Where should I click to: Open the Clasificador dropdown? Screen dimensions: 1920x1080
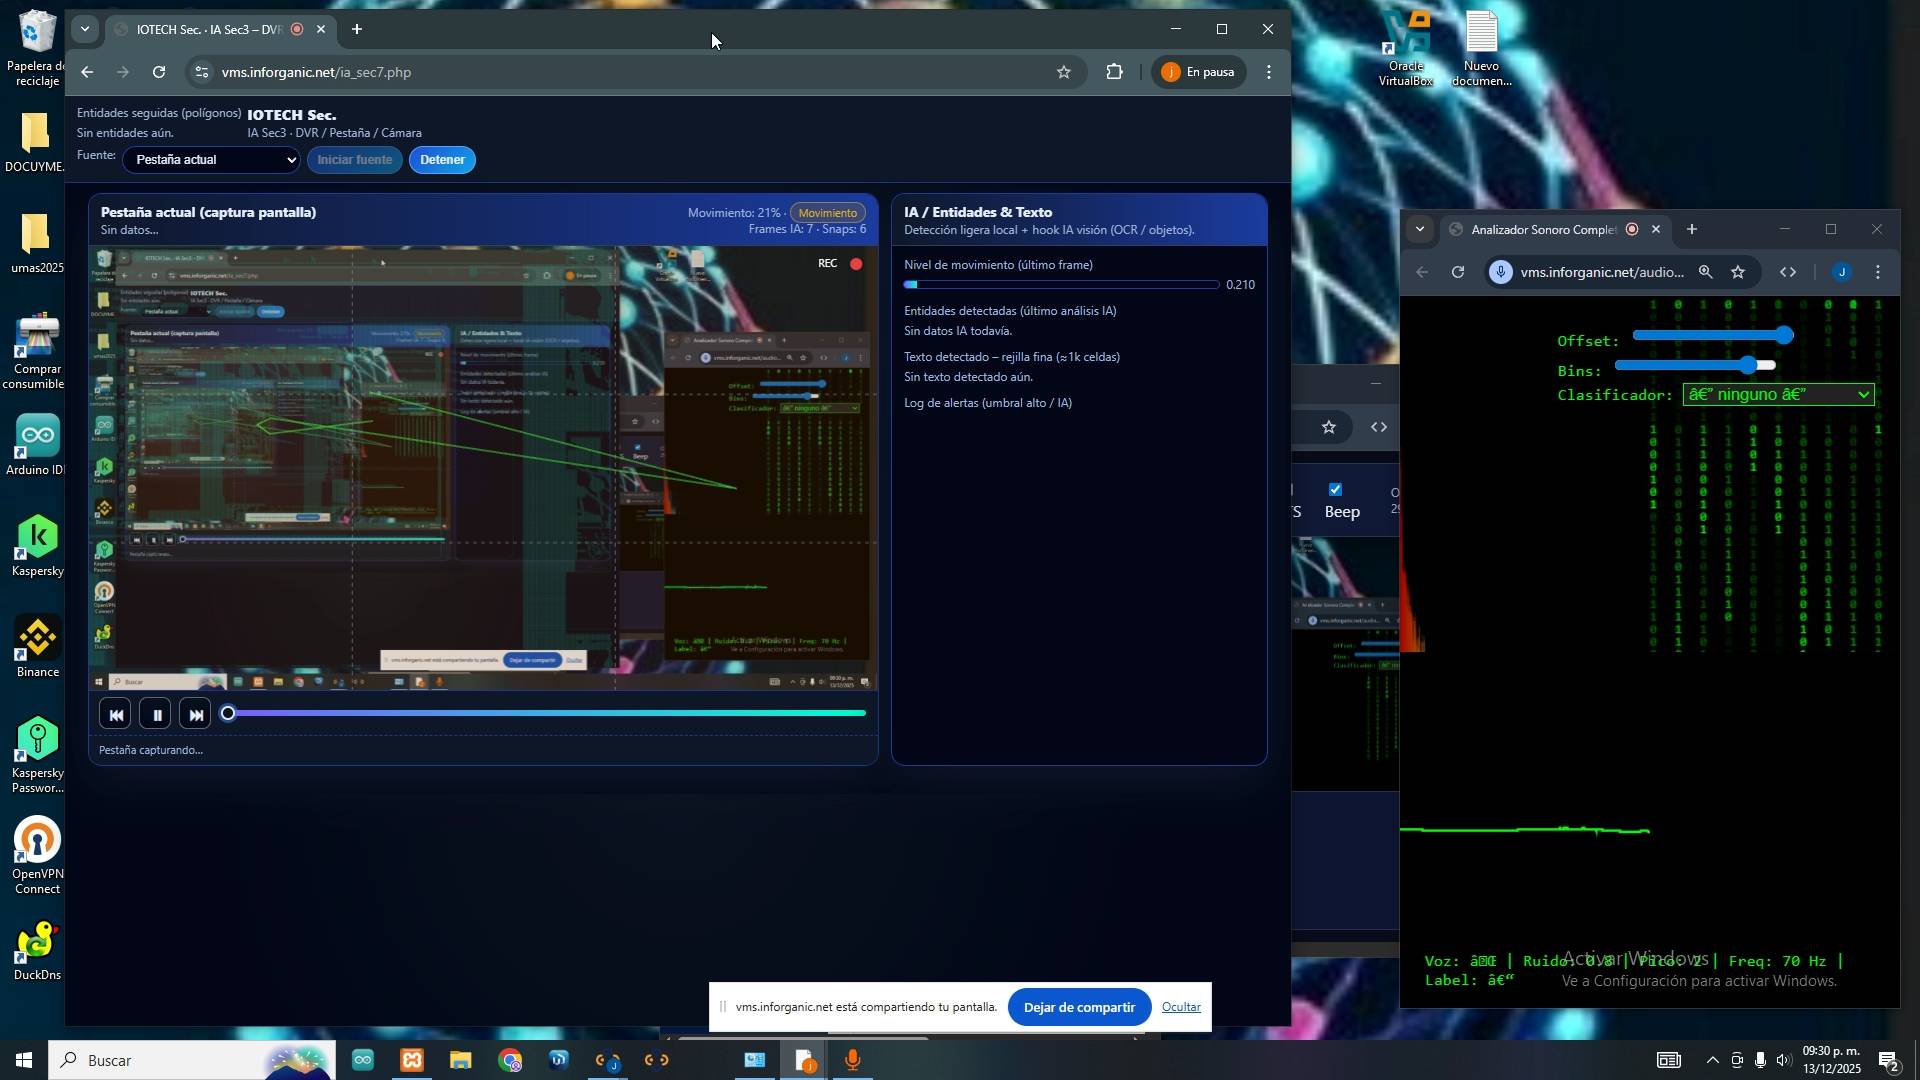tap(1778, 395)
